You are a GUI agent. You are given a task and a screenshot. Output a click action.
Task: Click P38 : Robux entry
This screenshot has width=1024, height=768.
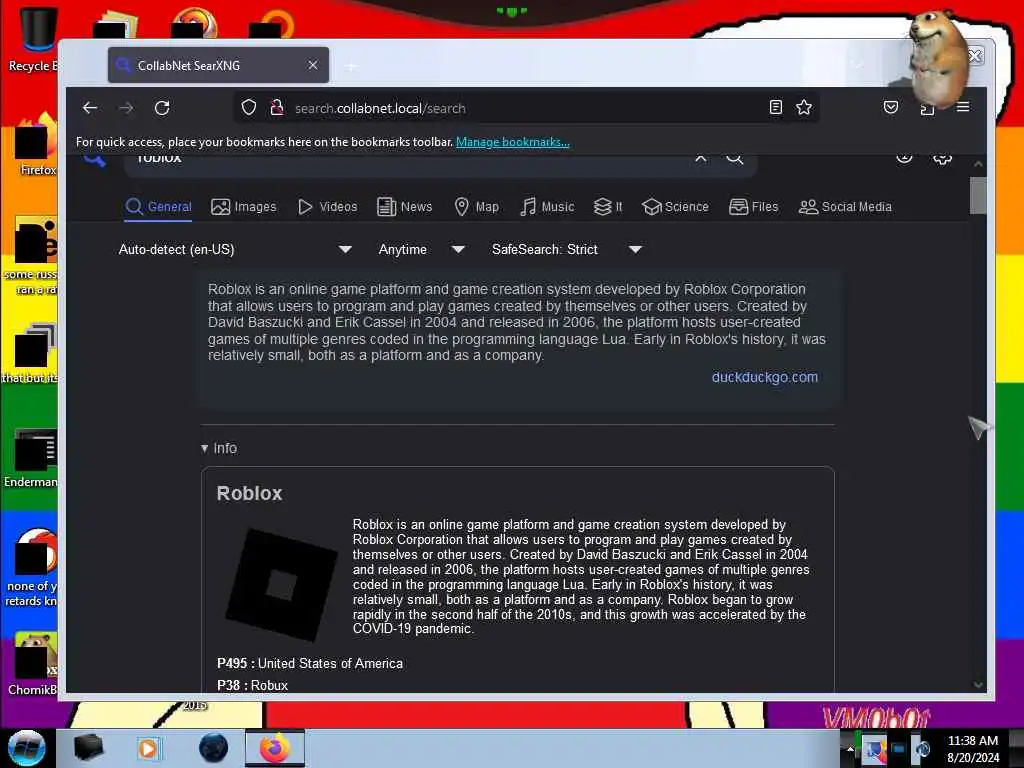pyautogui.click(x=253, y=685)
